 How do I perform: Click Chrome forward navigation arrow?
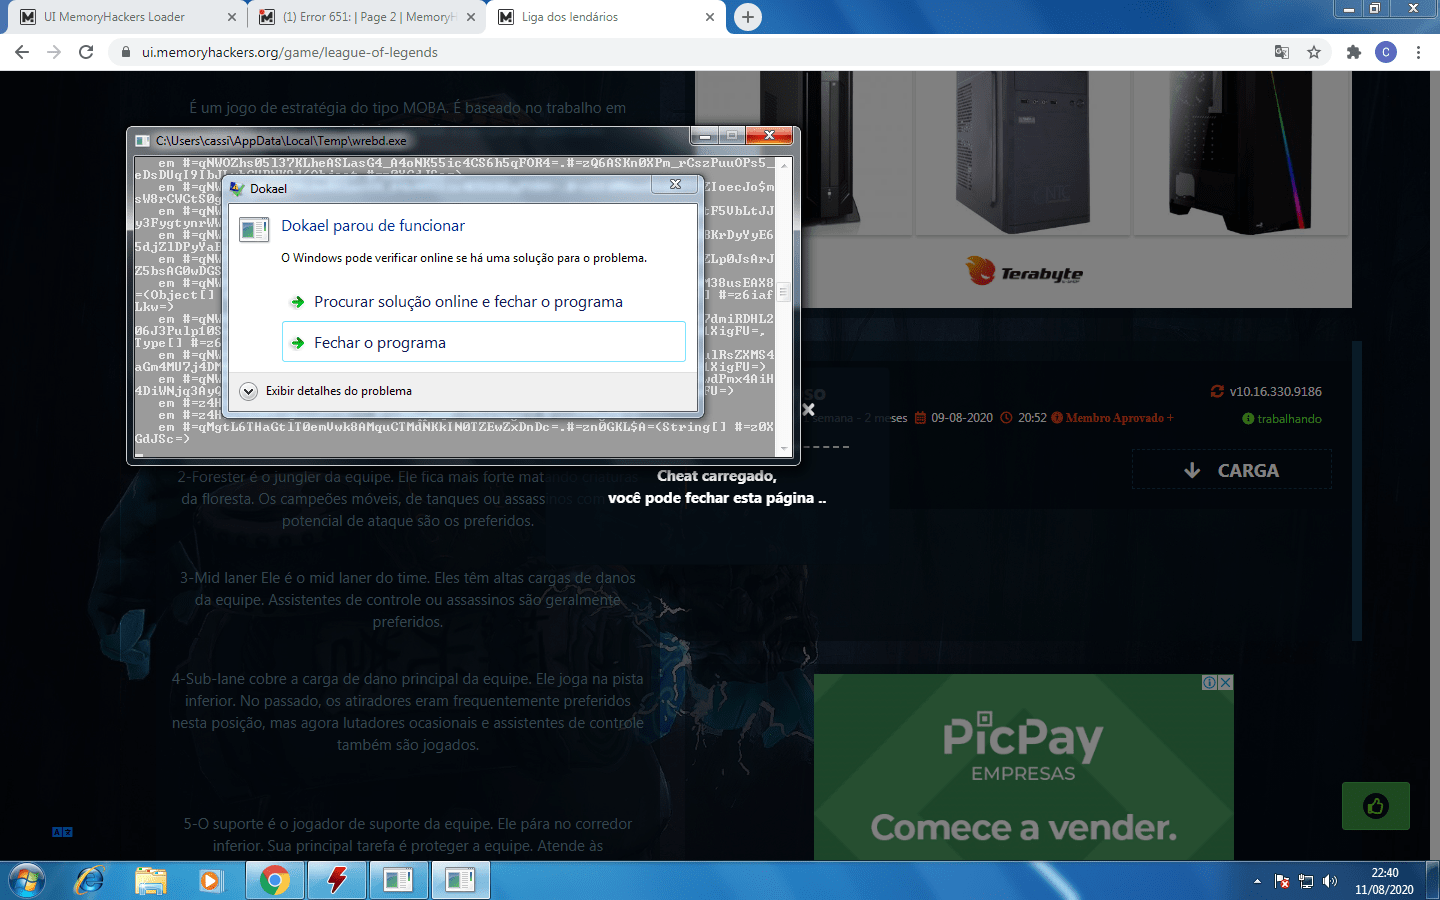click(x=54, y=52)
